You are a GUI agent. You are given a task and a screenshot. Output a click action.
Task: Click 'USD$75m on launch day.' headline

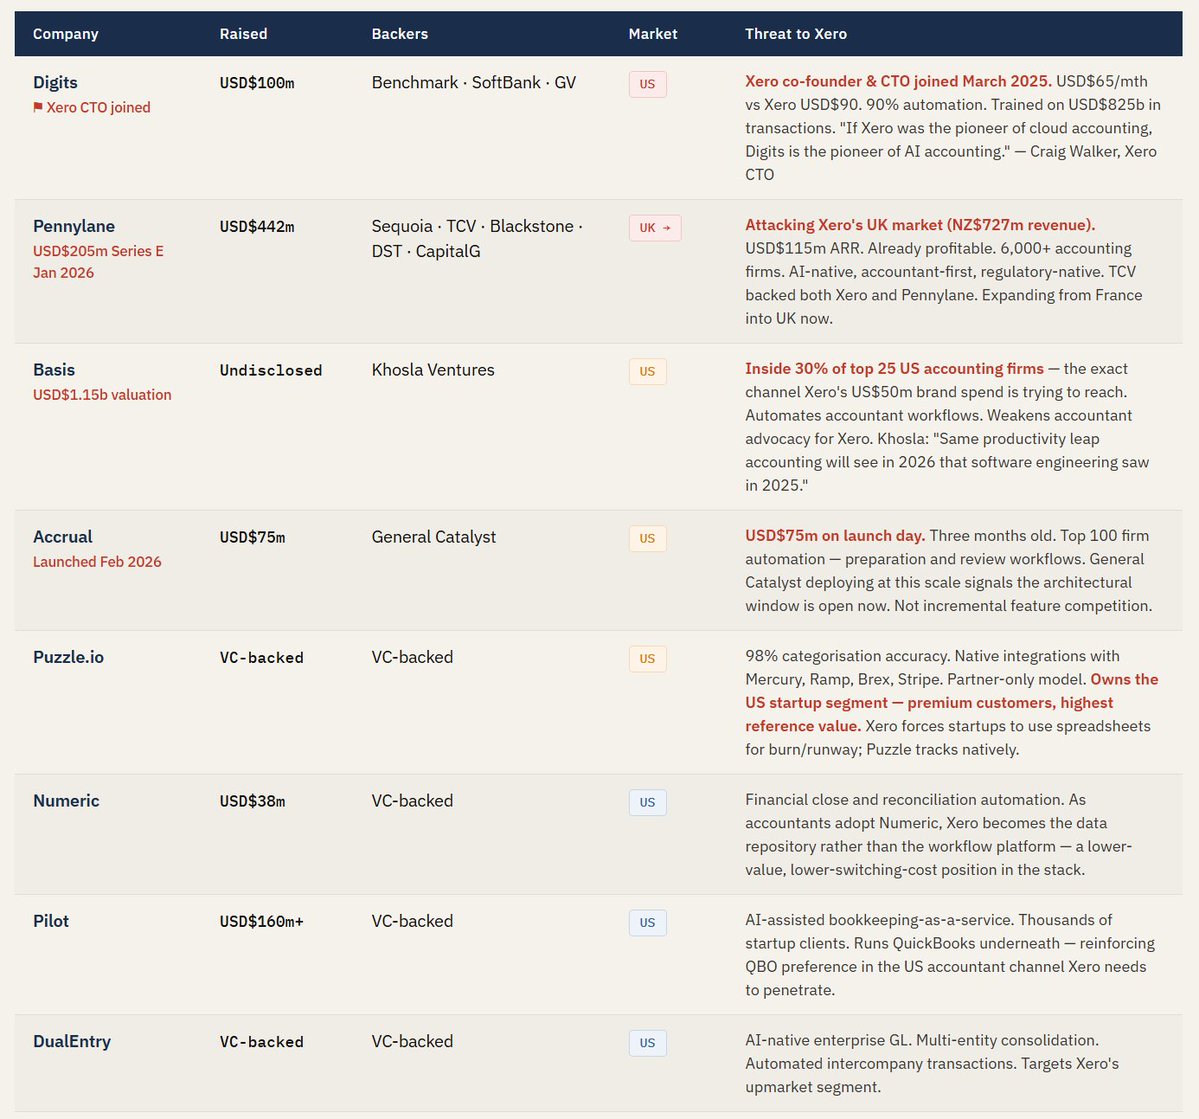point(835,535)
